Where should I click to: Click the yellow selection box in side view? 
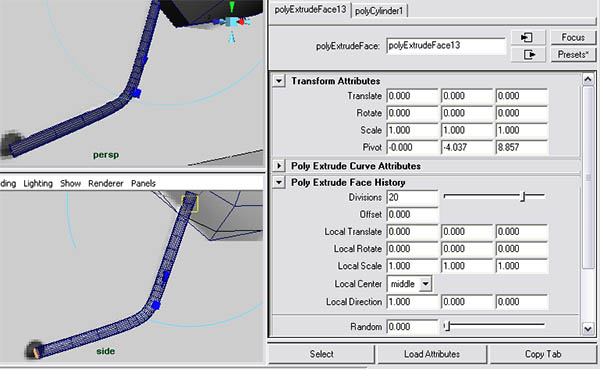pos(190,204)
